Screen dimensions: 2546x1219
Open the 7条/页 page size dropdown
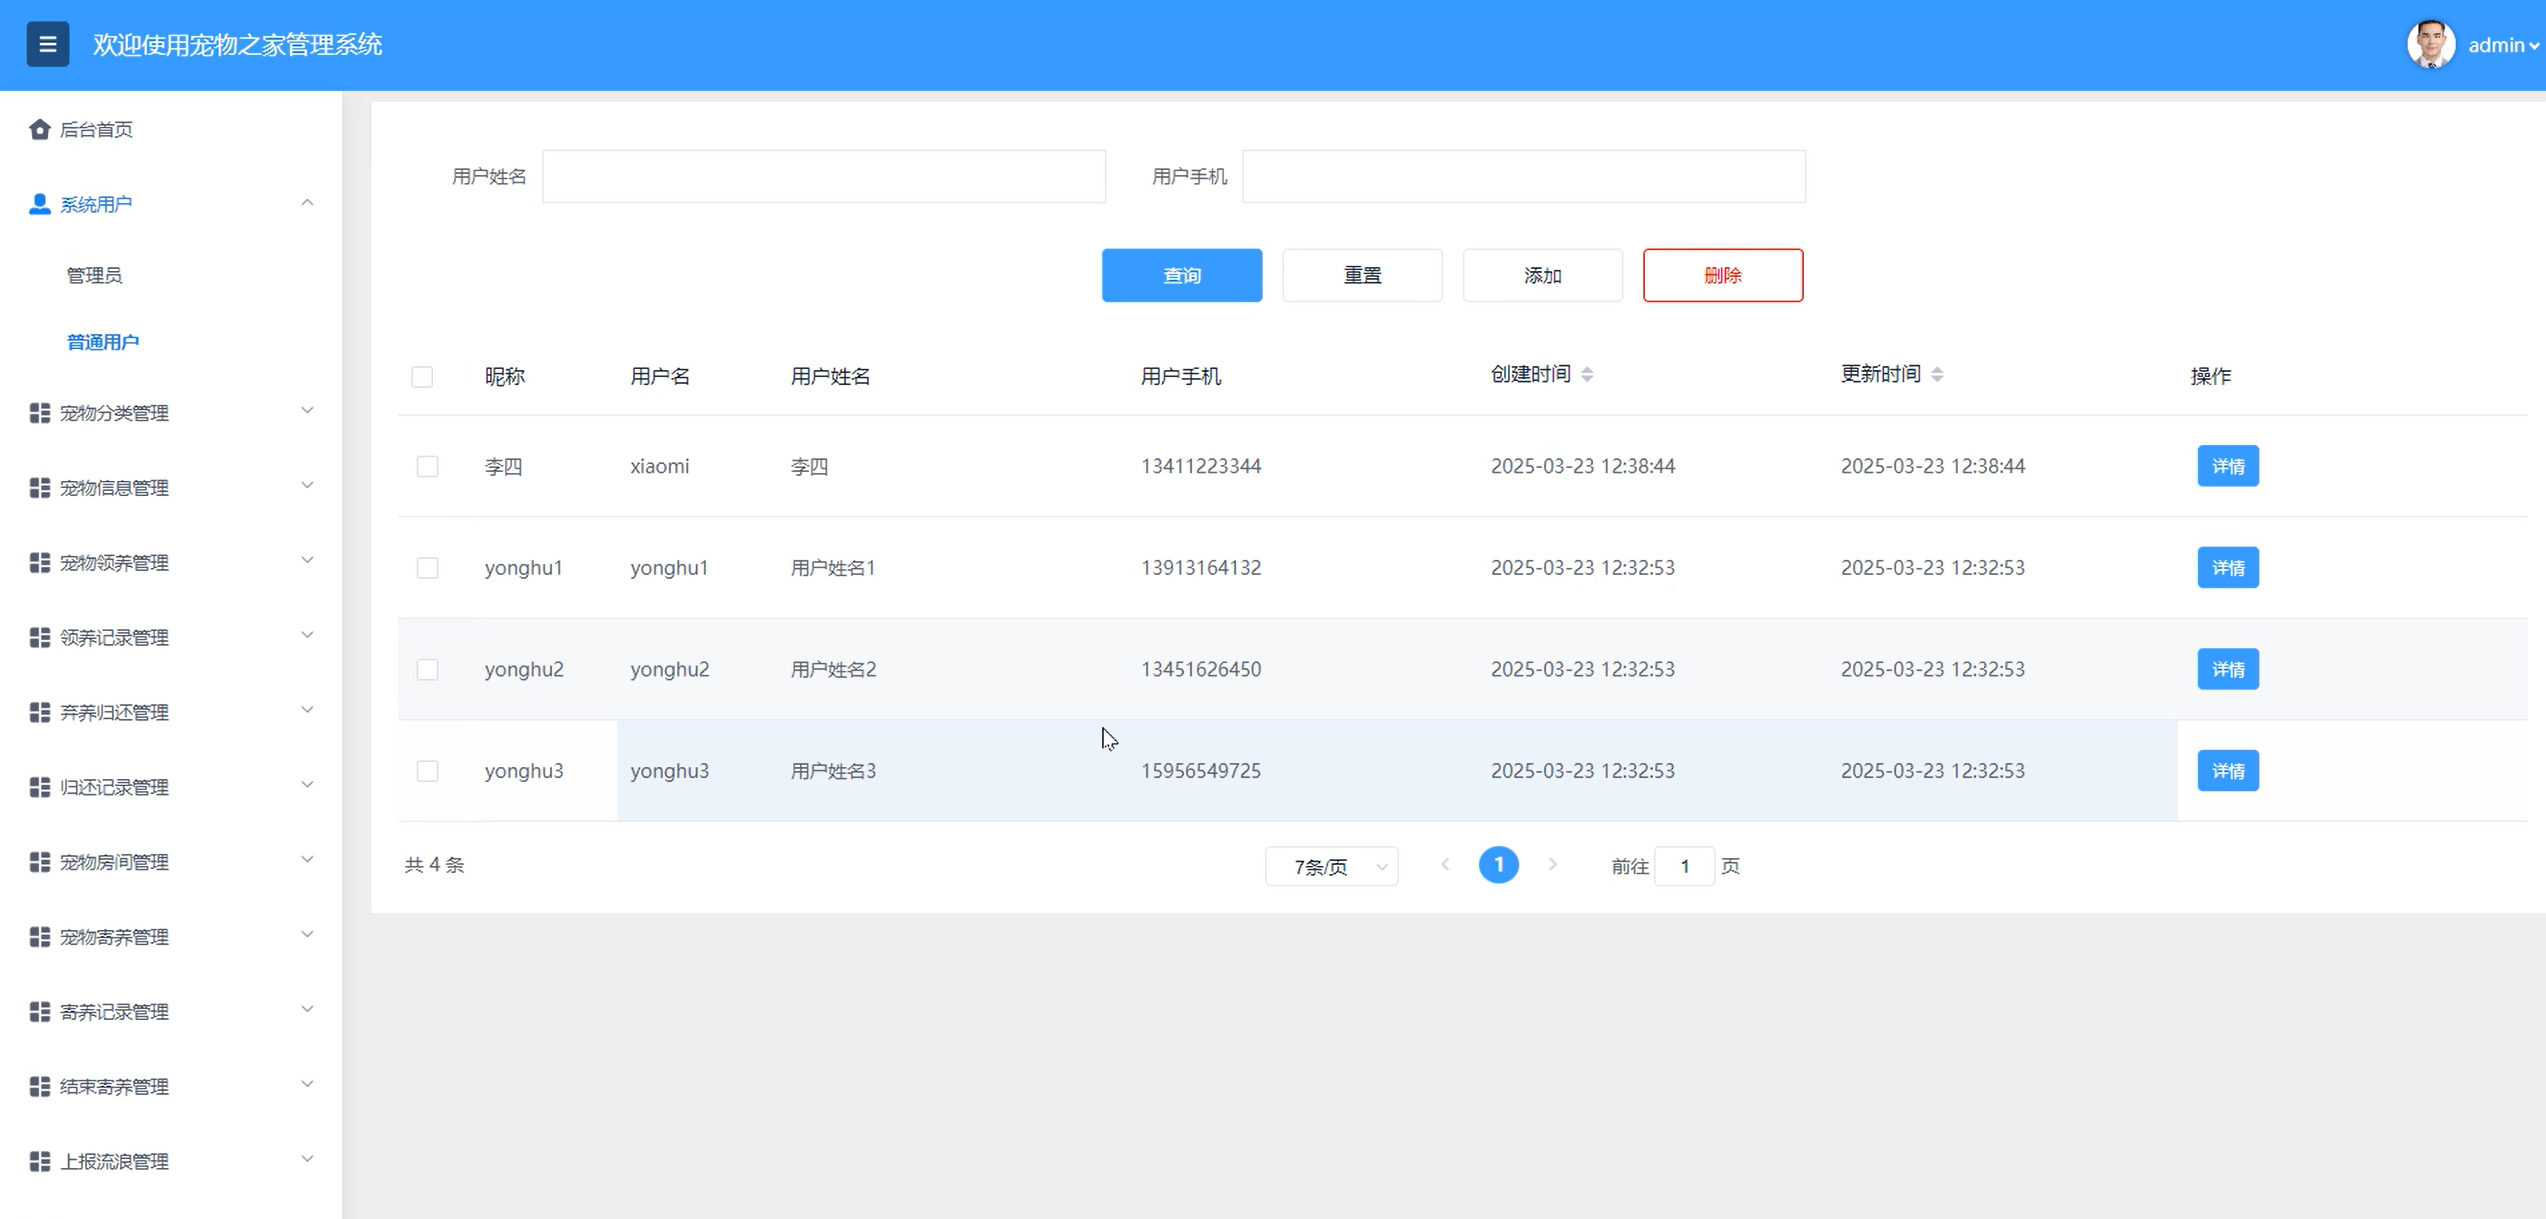pos(1331,866)
